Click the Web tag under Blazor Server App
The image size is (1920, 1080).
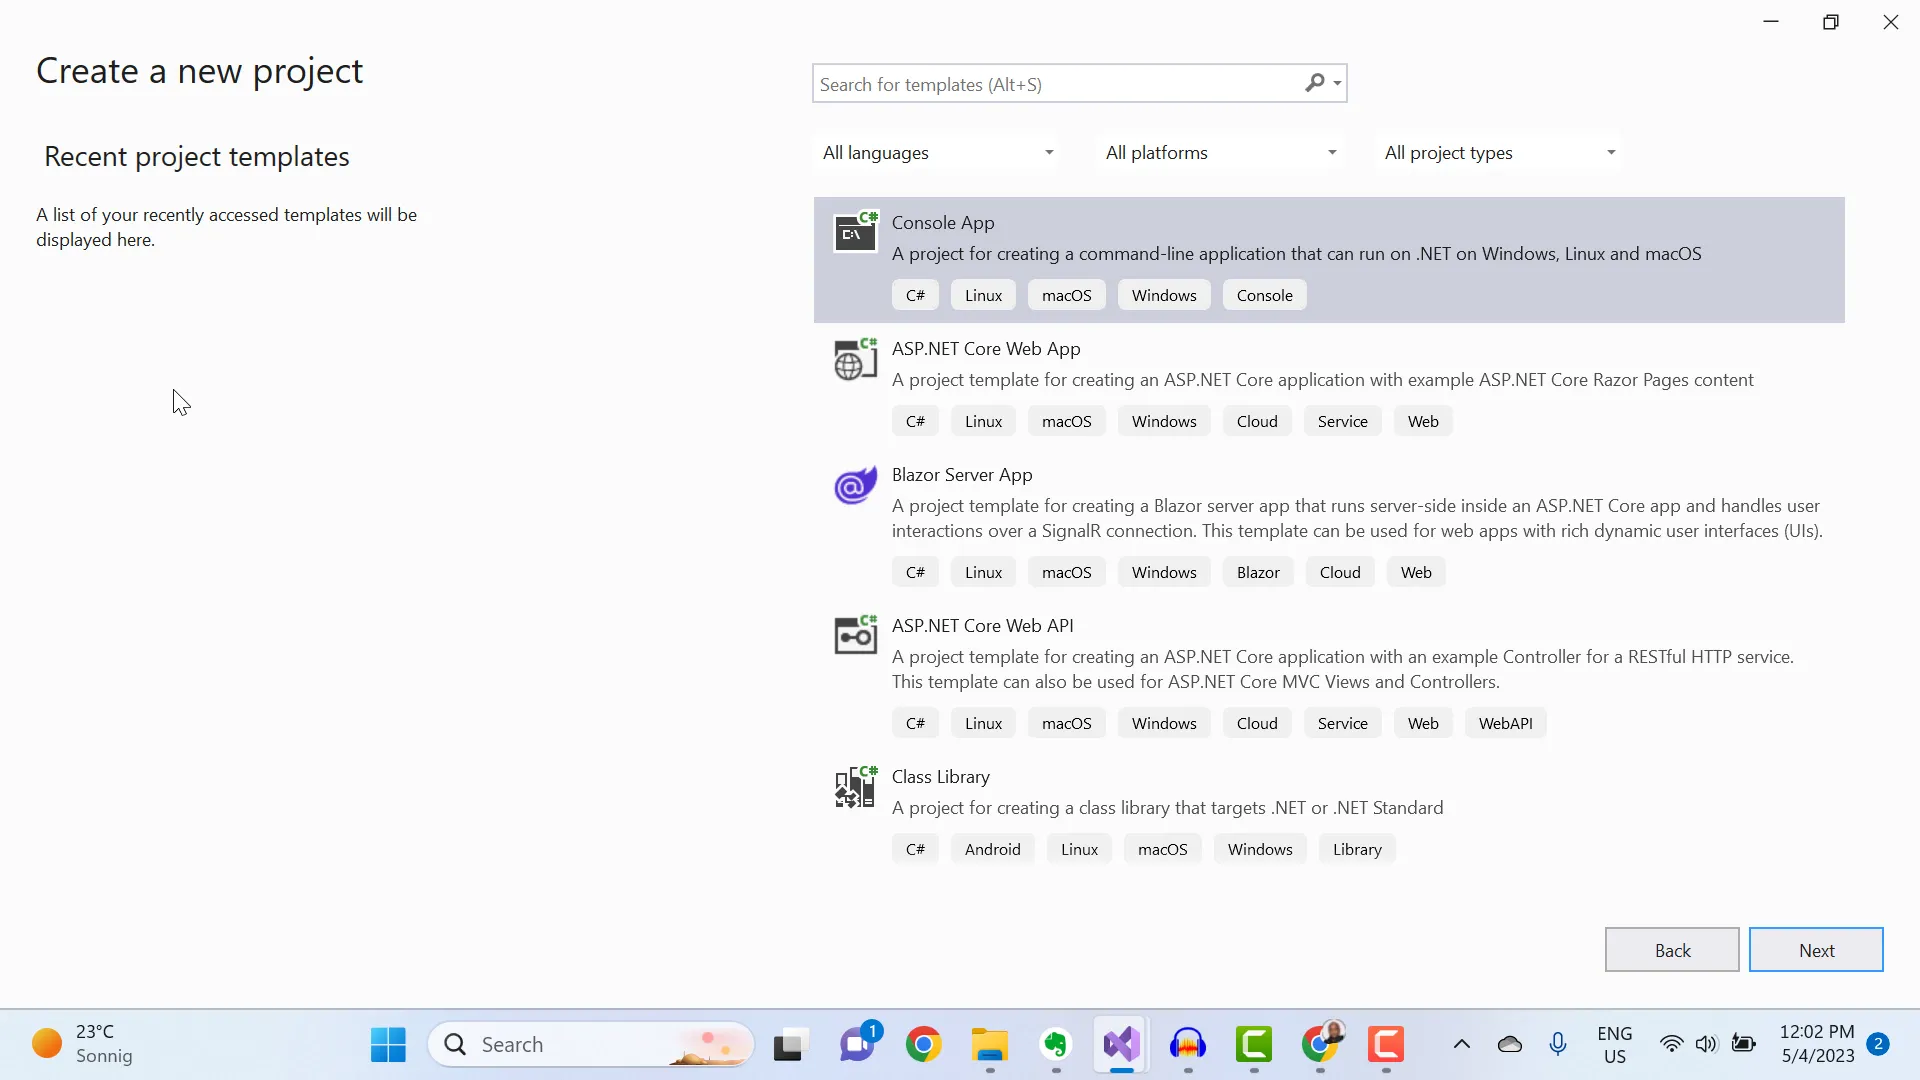[x=1416, y=572]
